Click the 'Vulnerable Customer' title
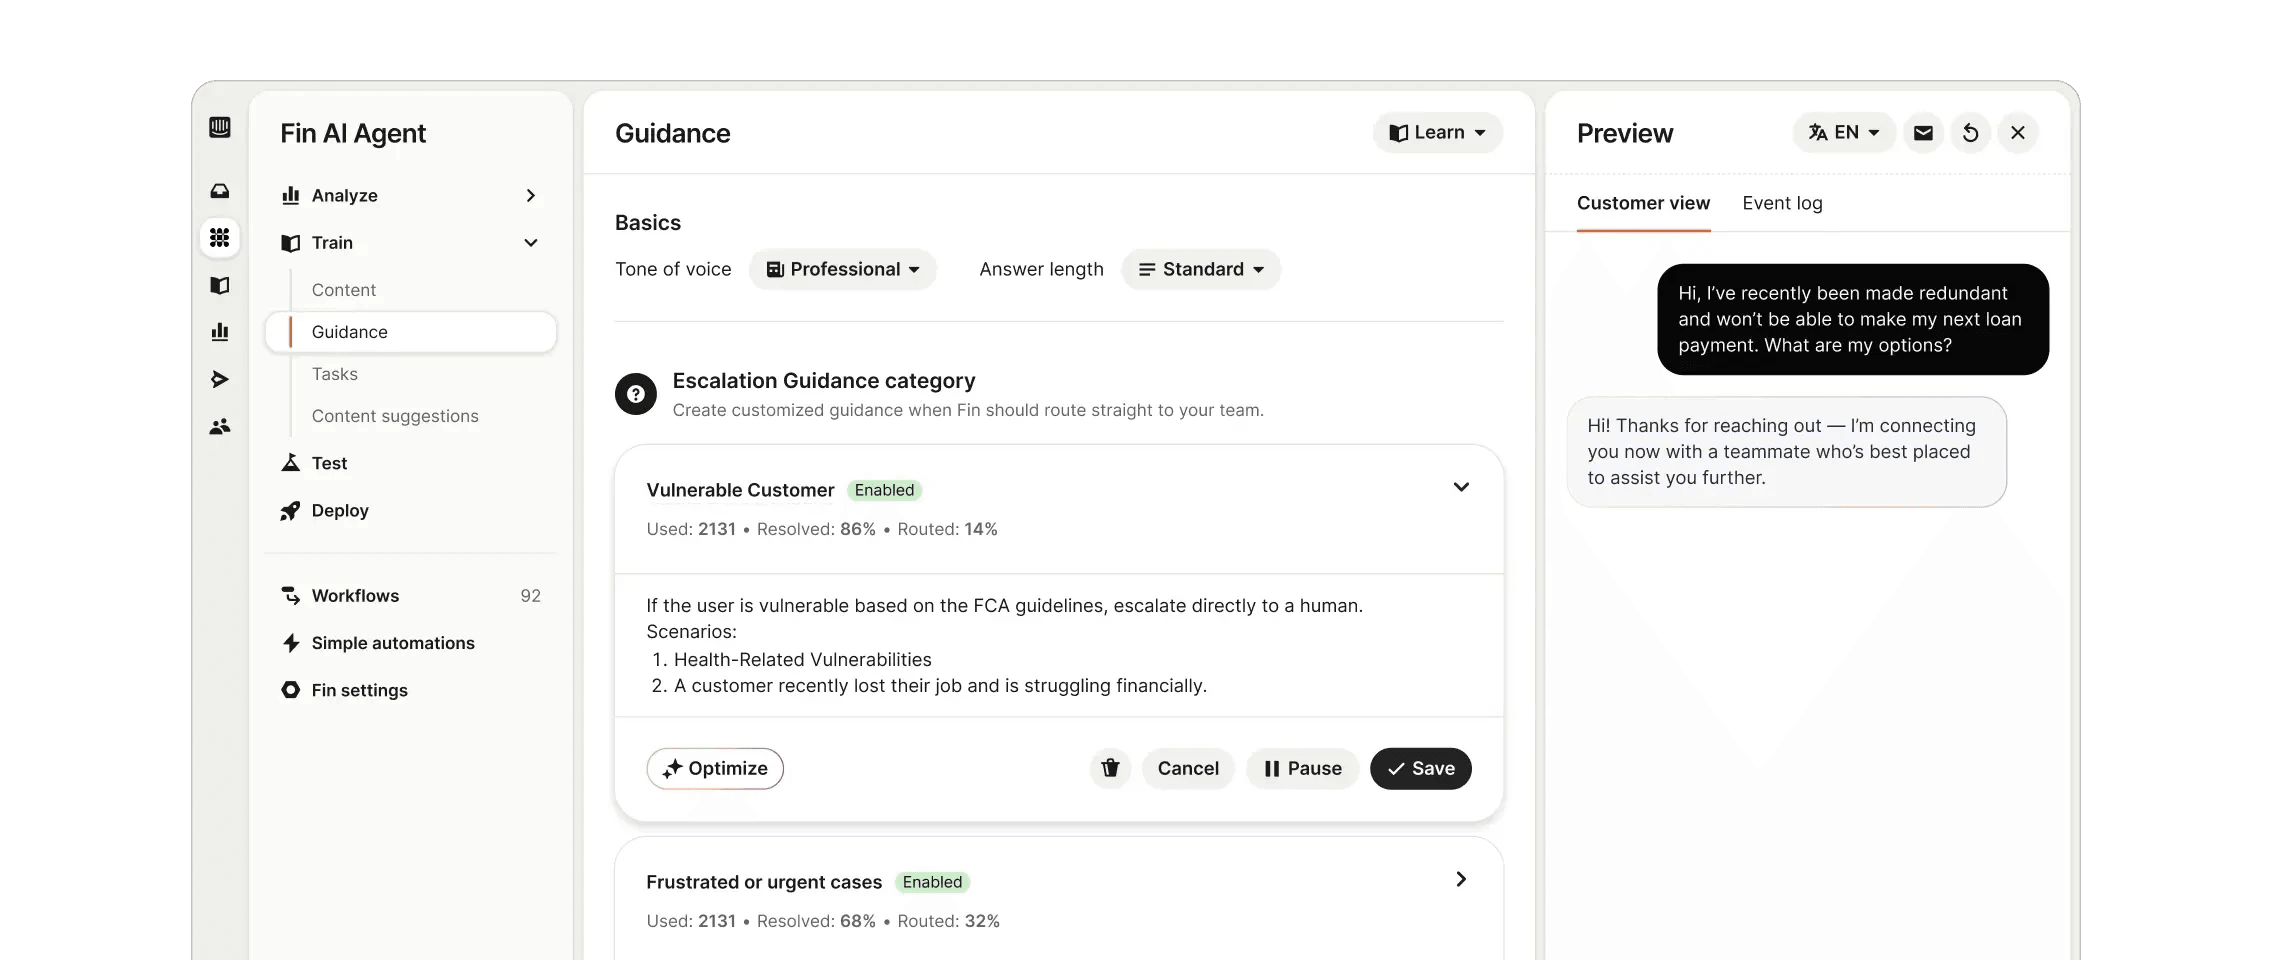Viewport: 2274px width, 960px height. coord(740,490)
